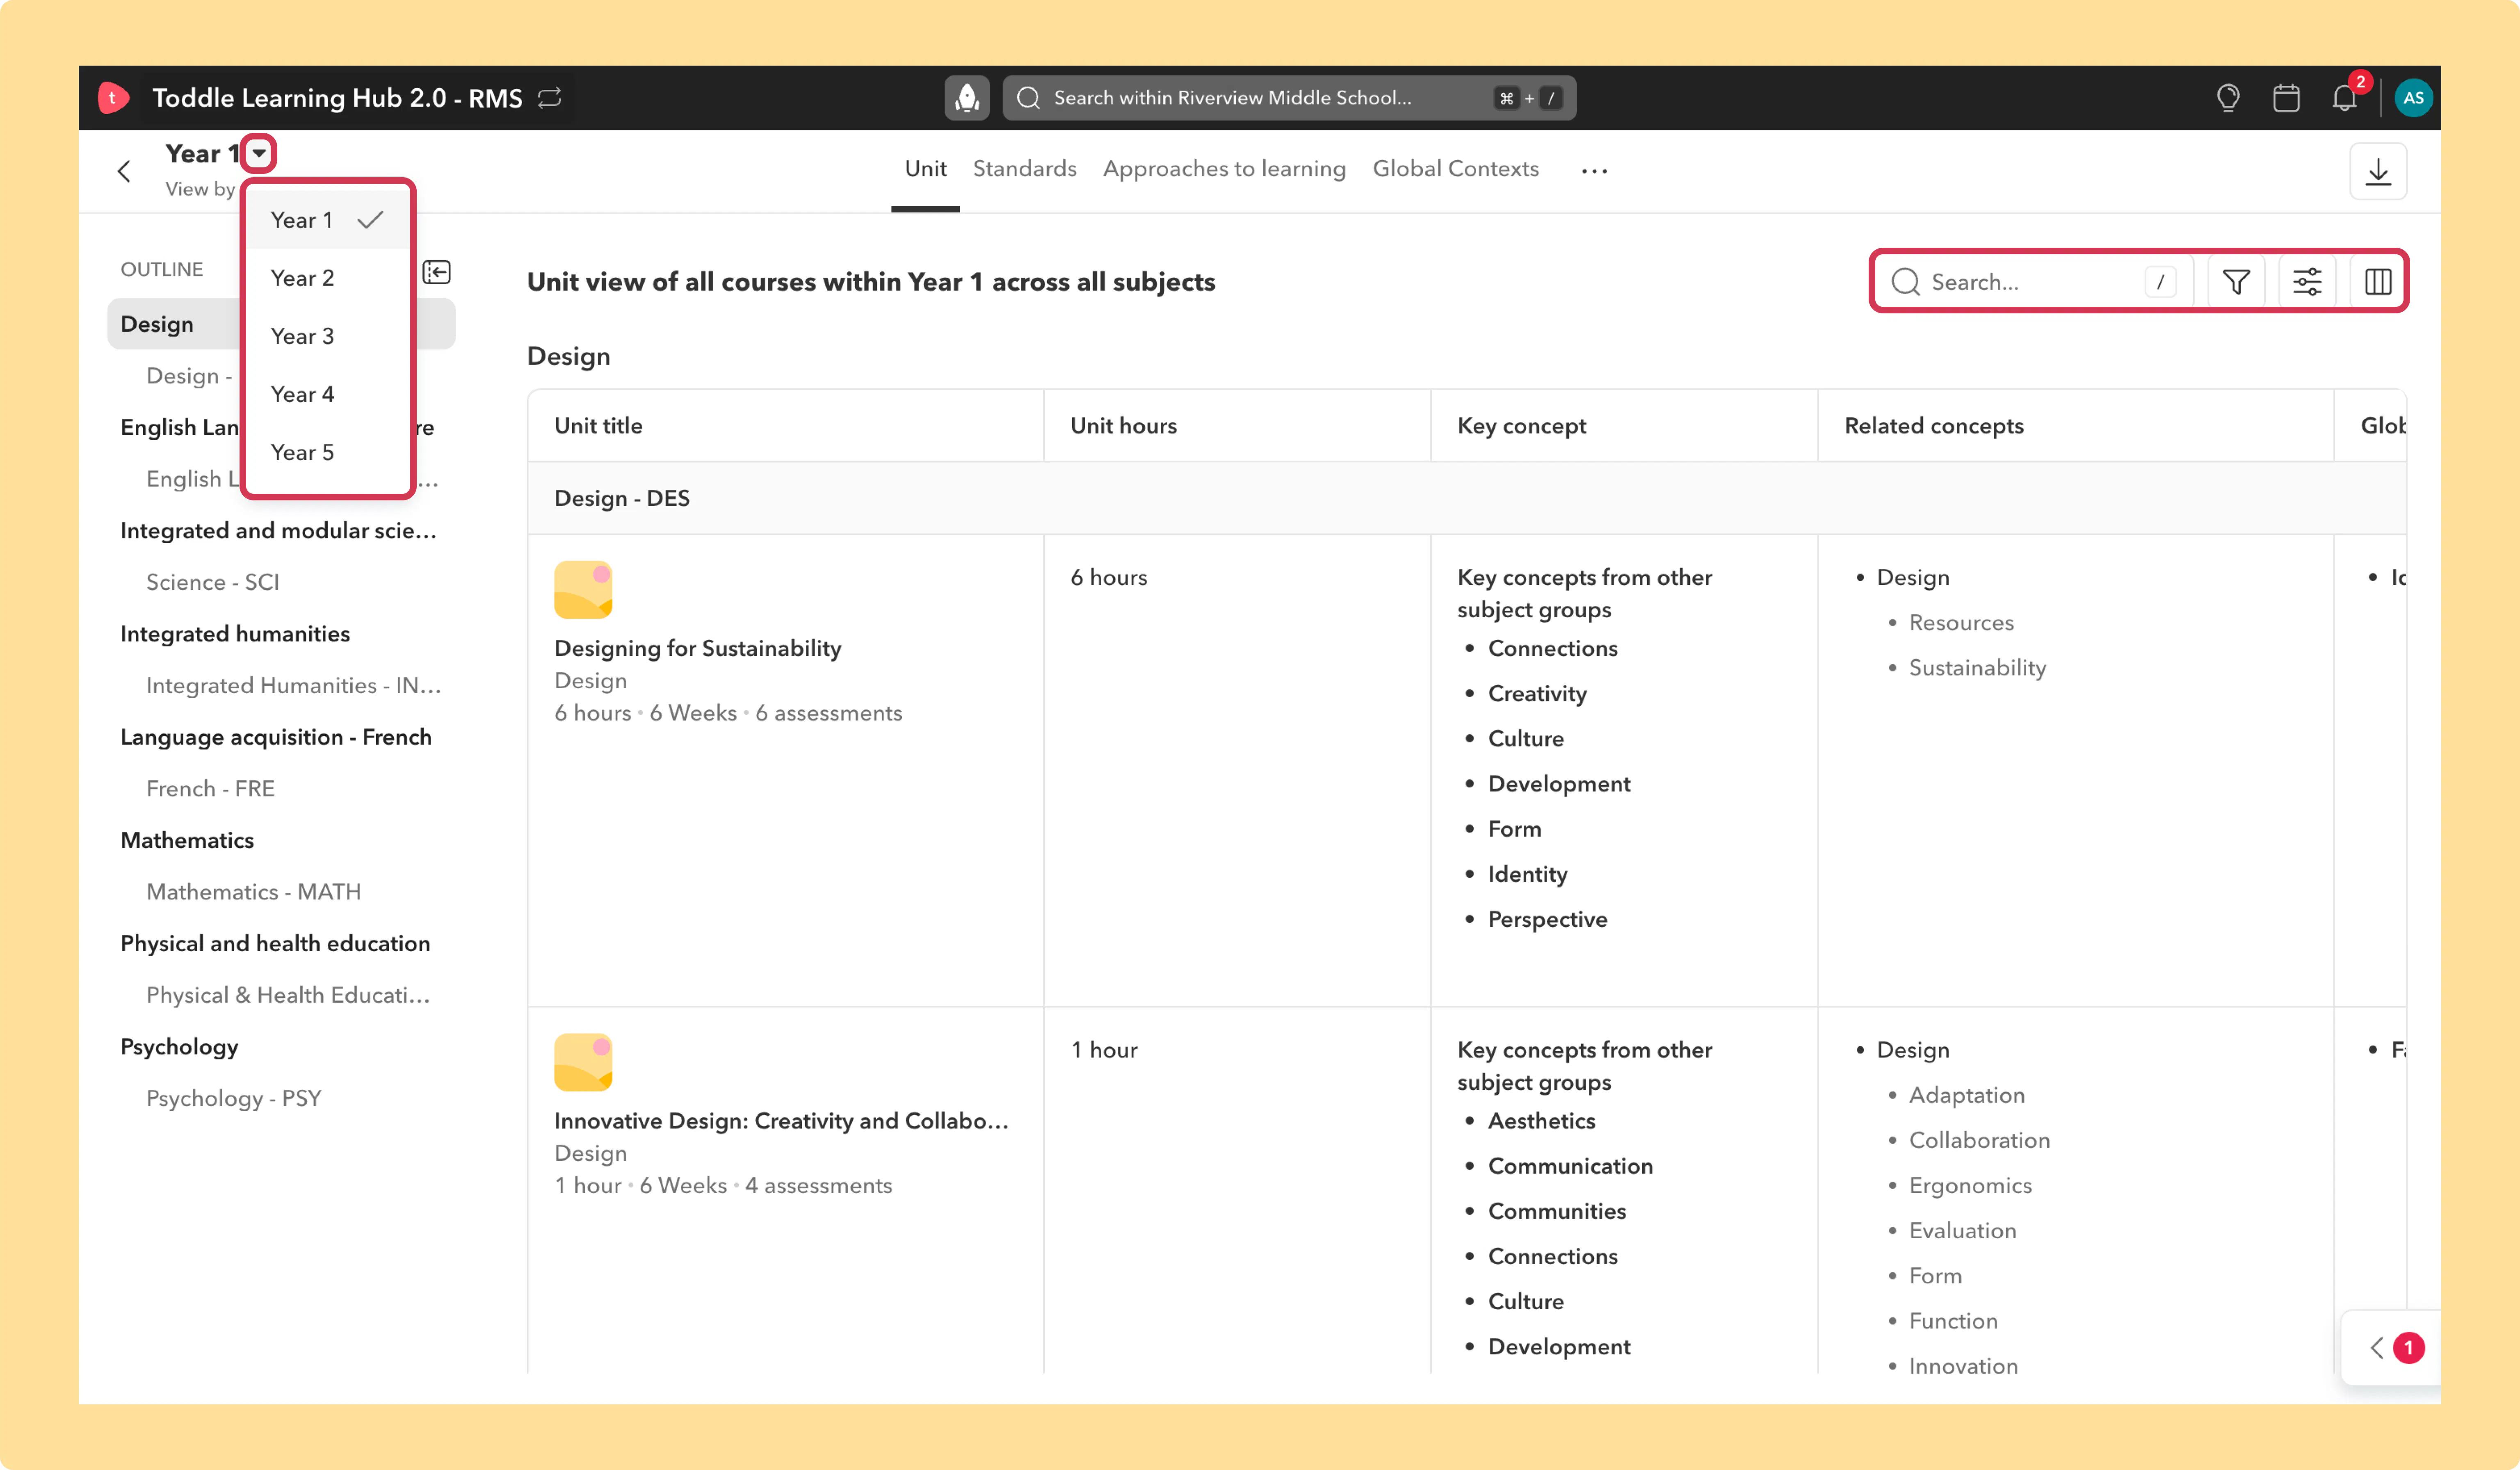The height and width of the screenshot is (1470, 2520).
Task: Open the Approaches to learning tab
Action: point(1224,169)
